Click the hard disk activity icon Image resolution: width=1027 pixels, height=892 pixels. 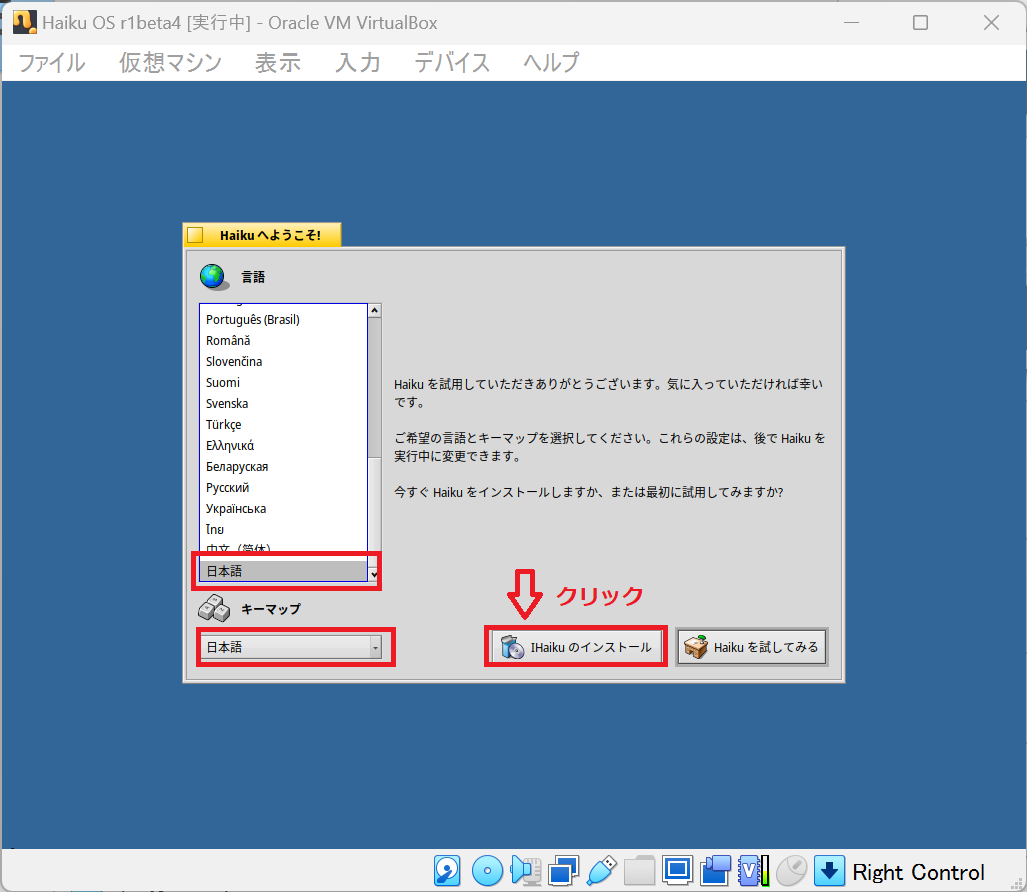pyautogui.click(x=447, y=871)
